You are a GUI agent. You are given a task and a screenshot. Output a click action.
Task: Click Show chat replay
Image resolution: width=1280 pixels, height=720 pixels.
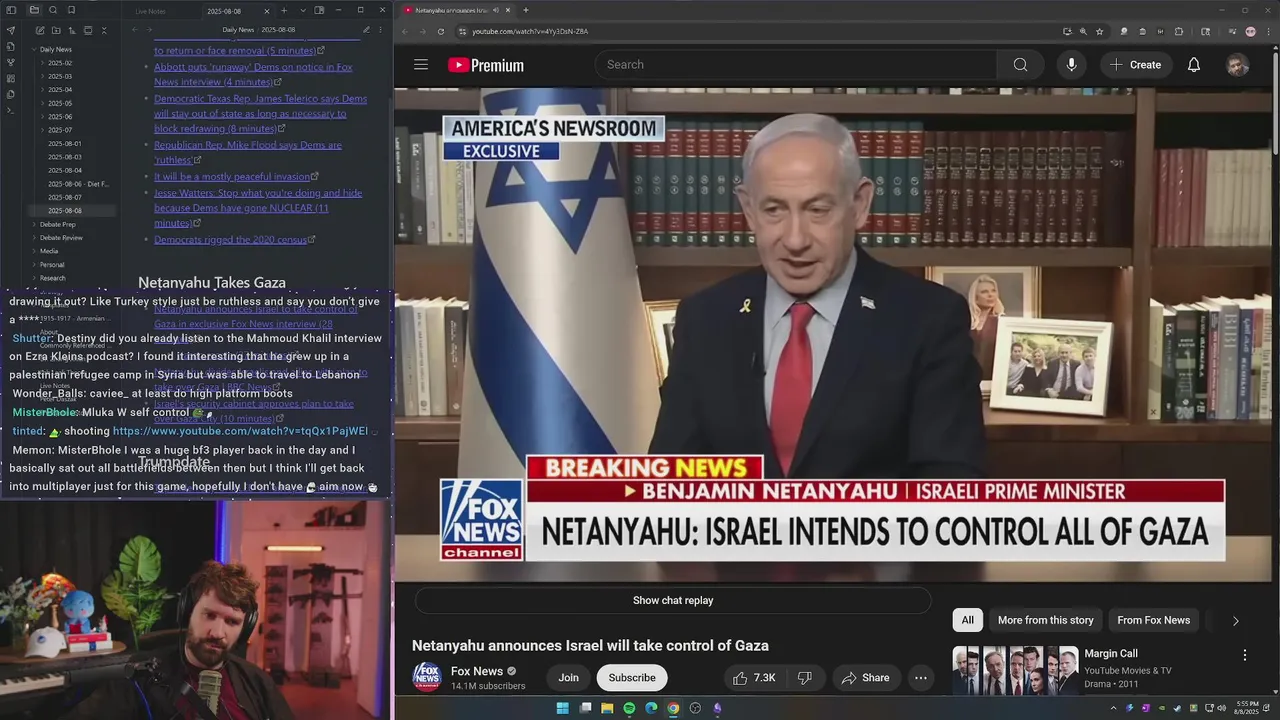coord(673,600)
